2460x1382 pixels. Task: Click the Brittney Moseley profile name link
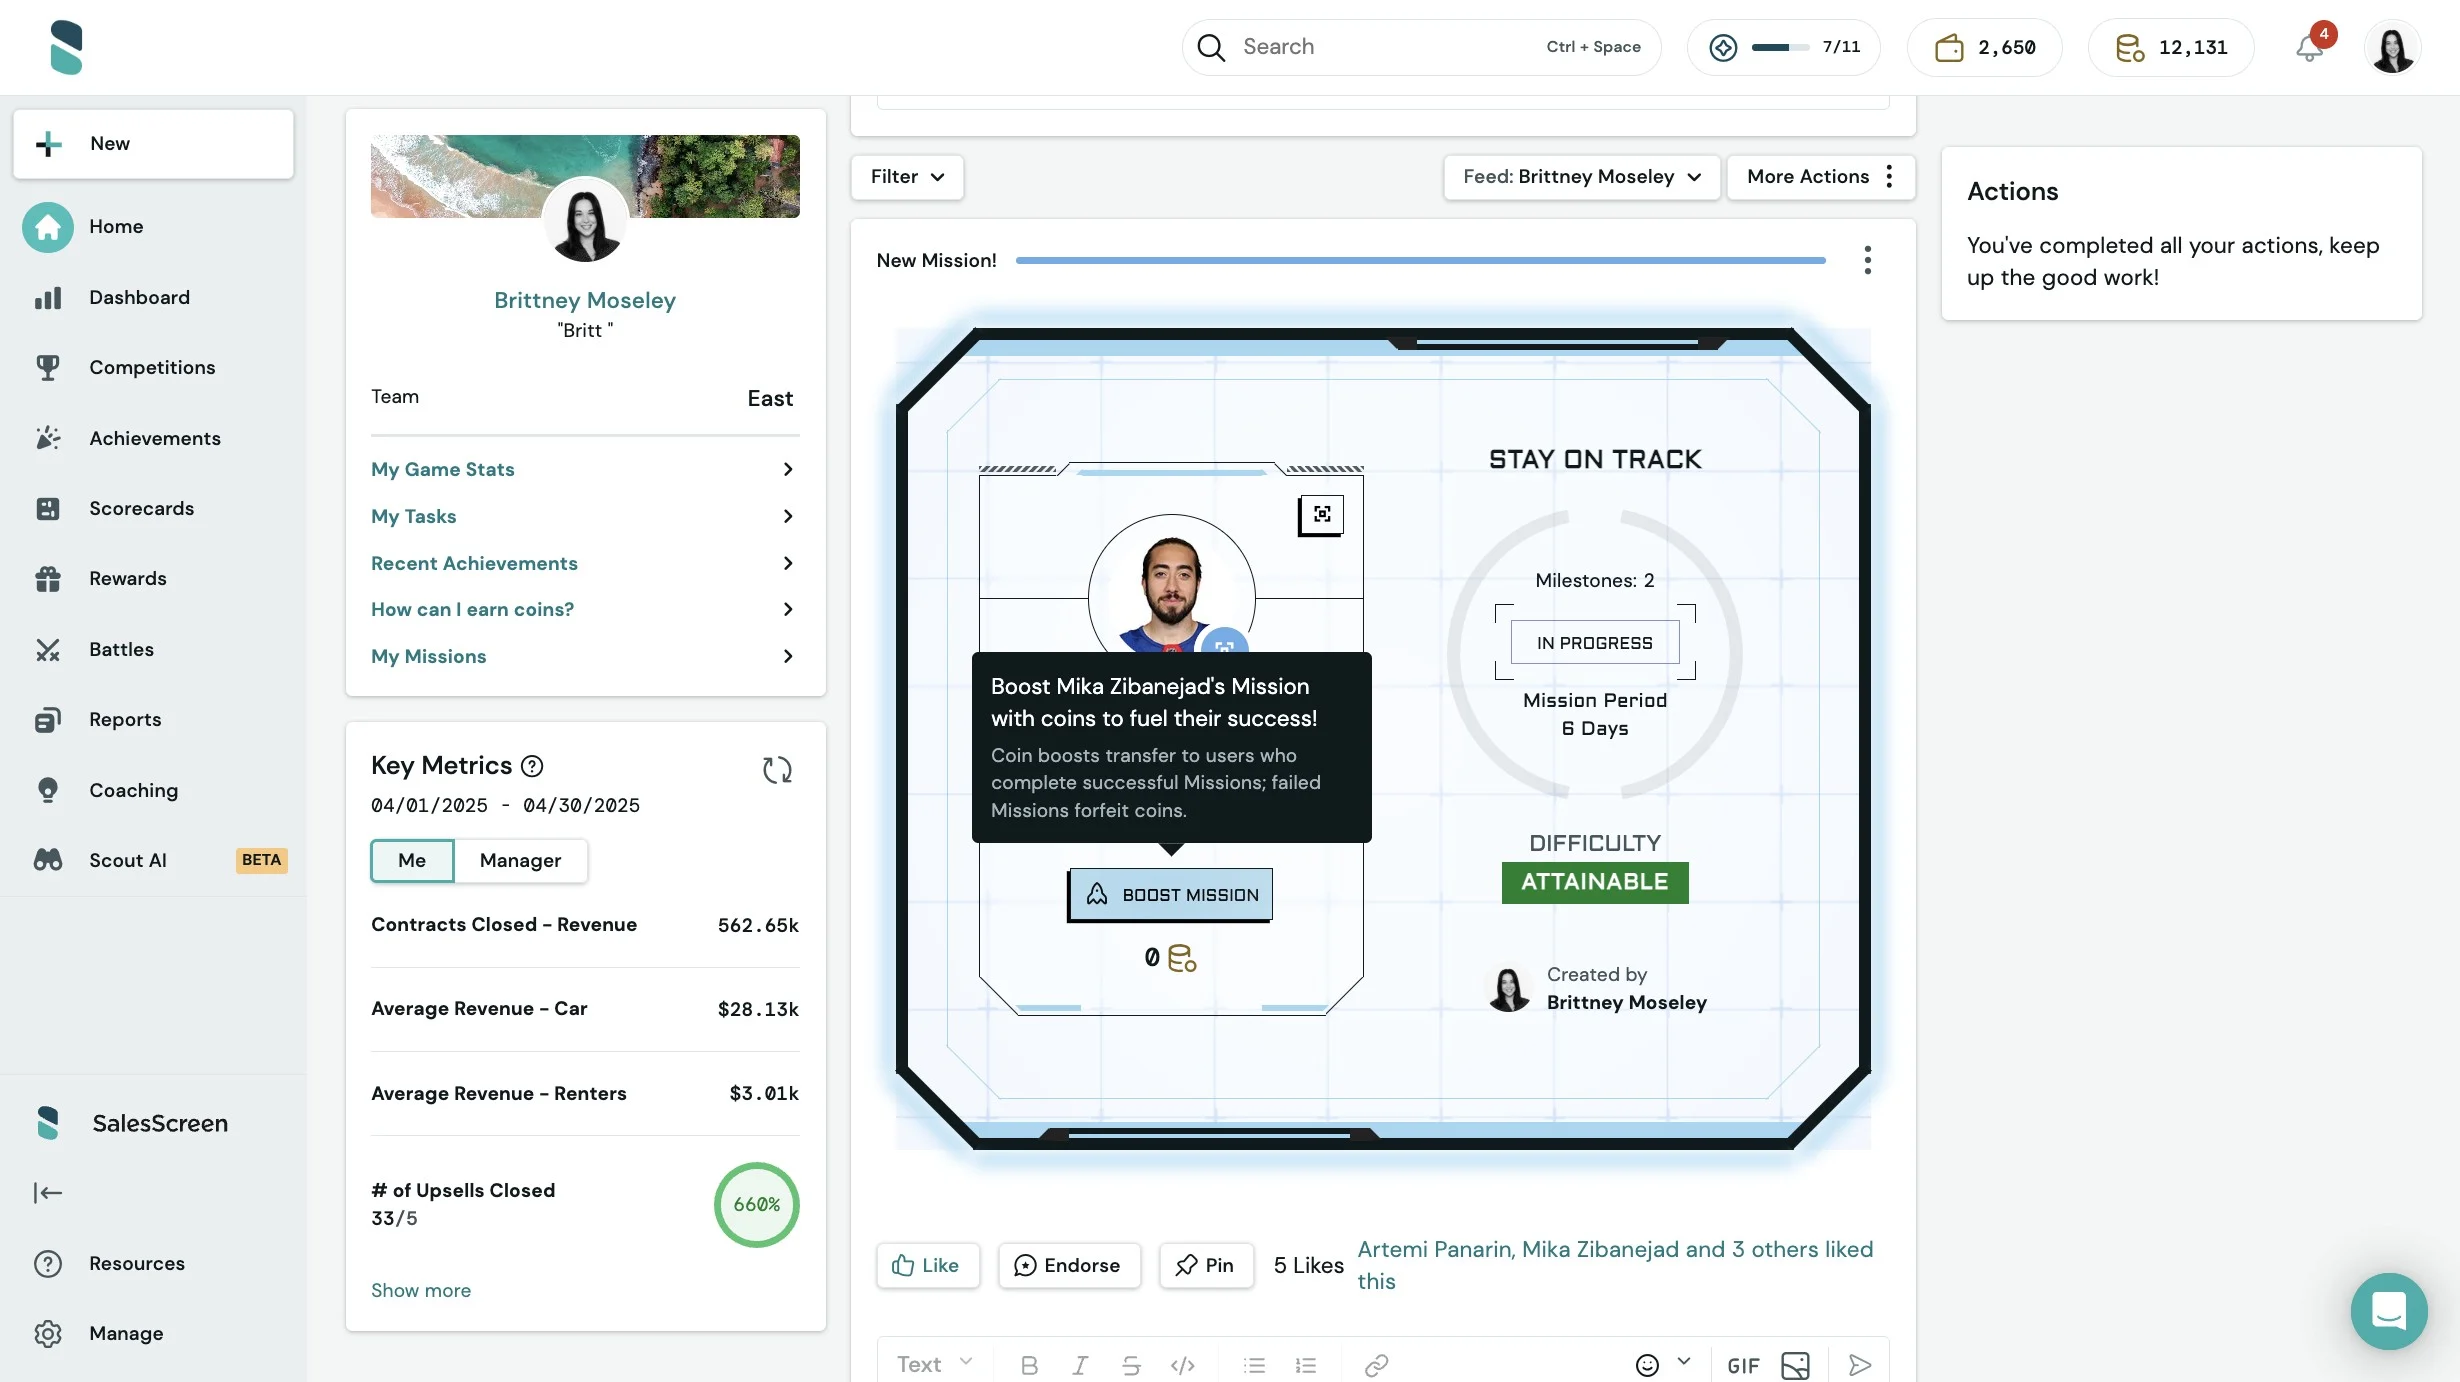pyautogui.click(x=585, y=300)
